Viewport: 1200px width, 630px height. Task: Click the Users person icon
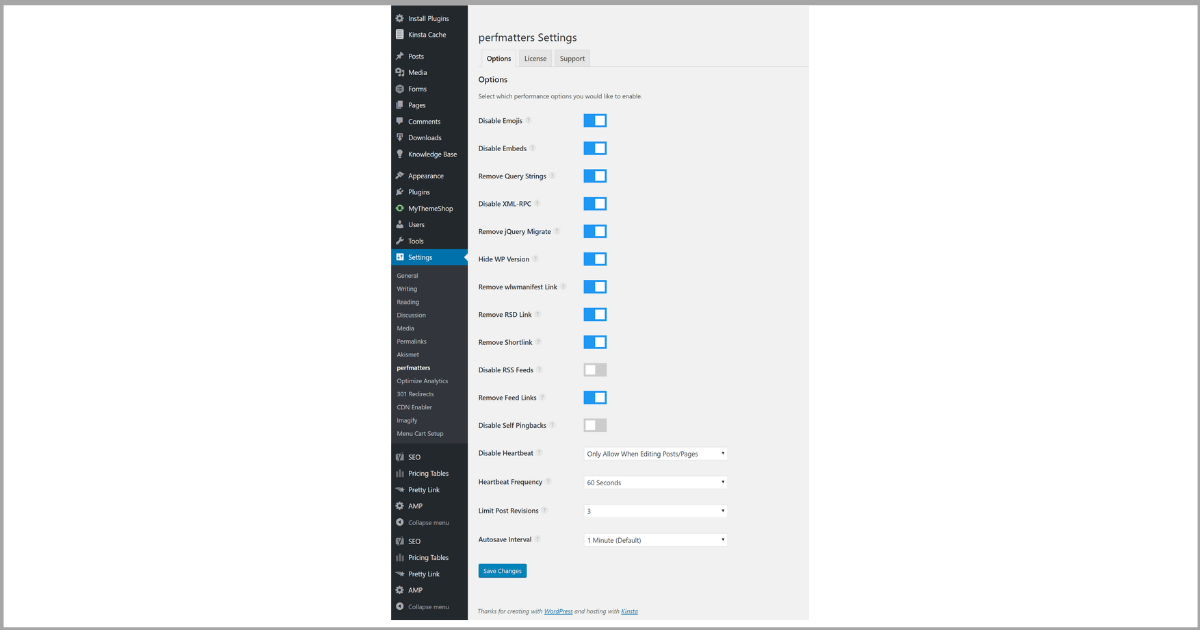[400, 225]
